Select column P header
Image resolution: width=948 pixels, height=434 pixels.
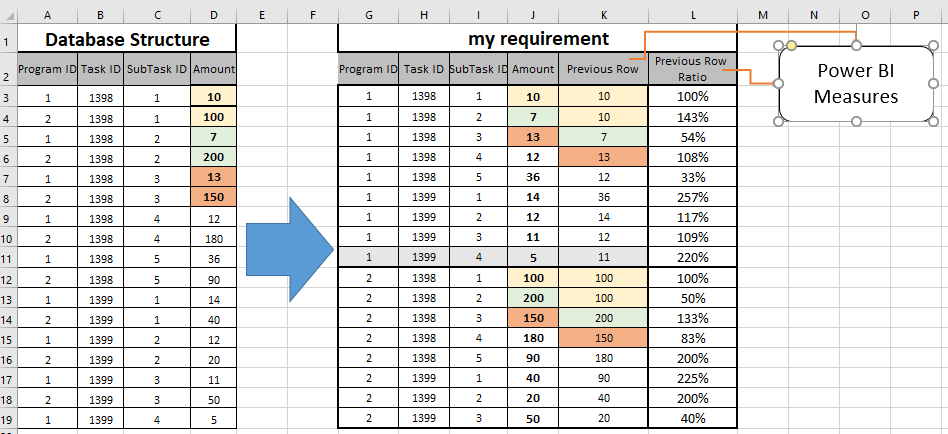[x=916, y=15]
